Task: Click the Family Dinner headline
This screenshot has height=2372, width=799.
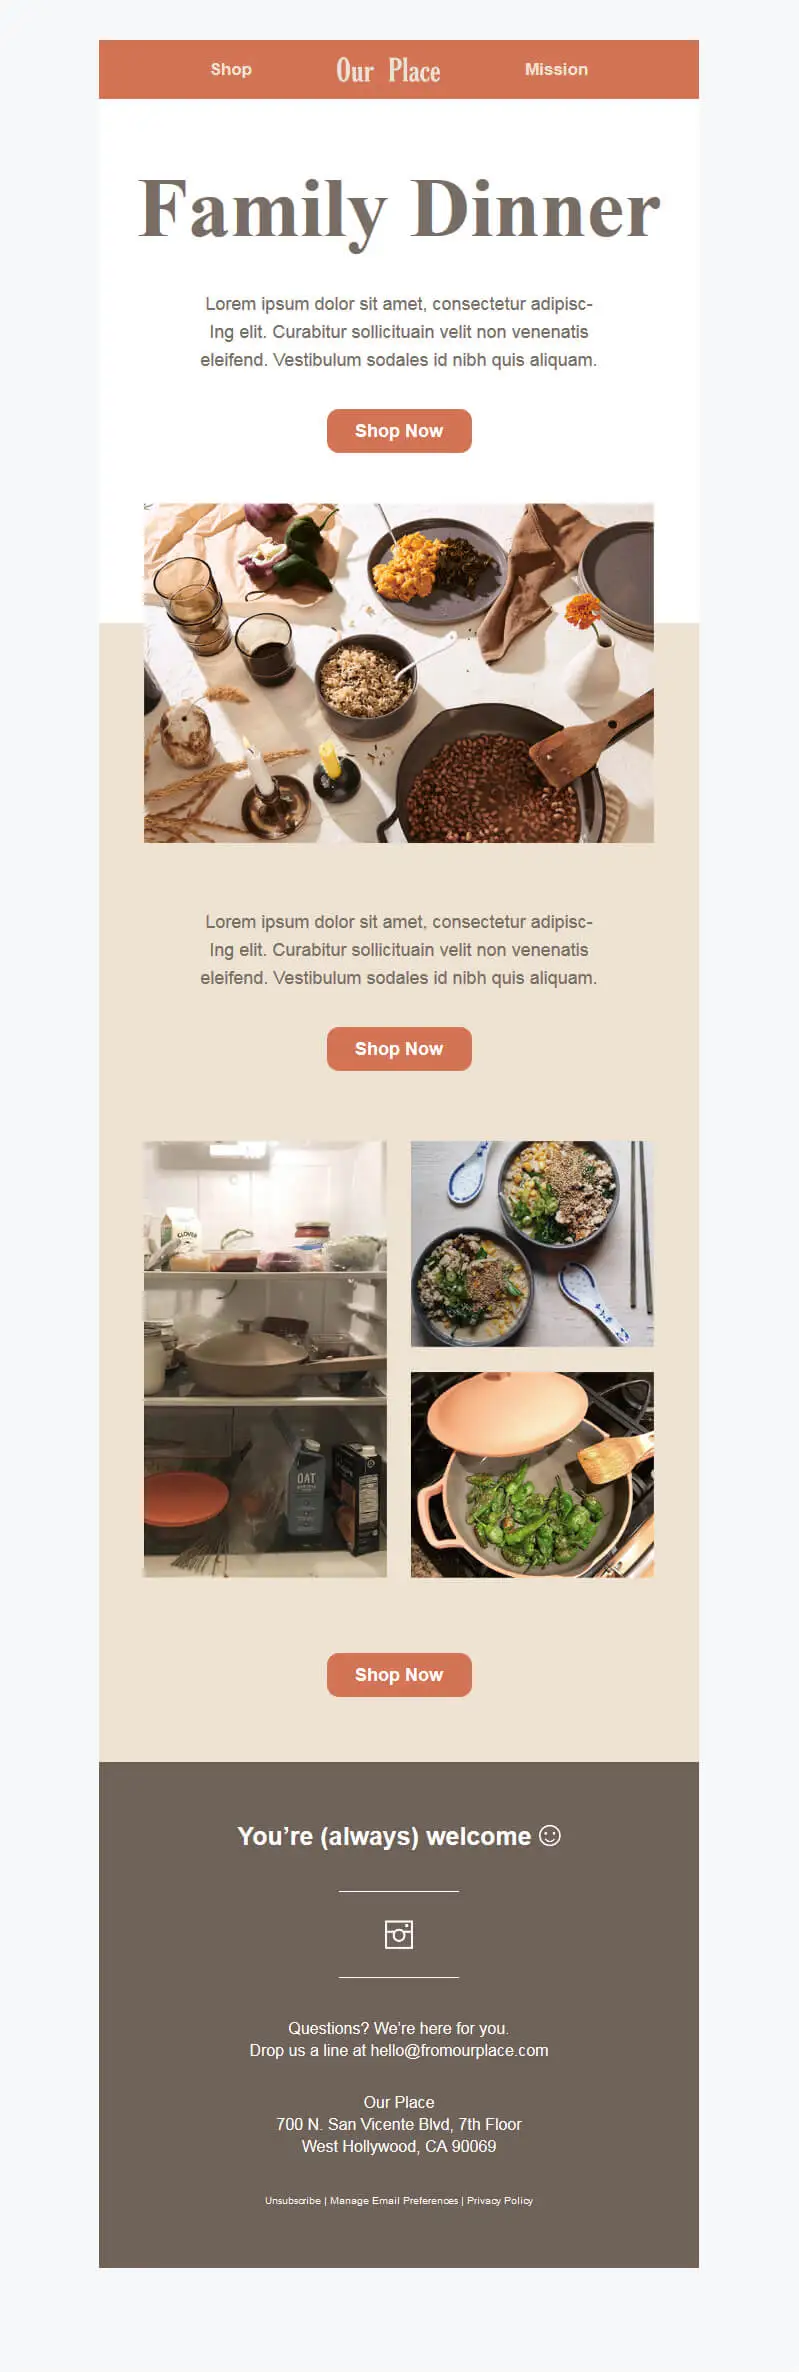Action: coord(399,210)
